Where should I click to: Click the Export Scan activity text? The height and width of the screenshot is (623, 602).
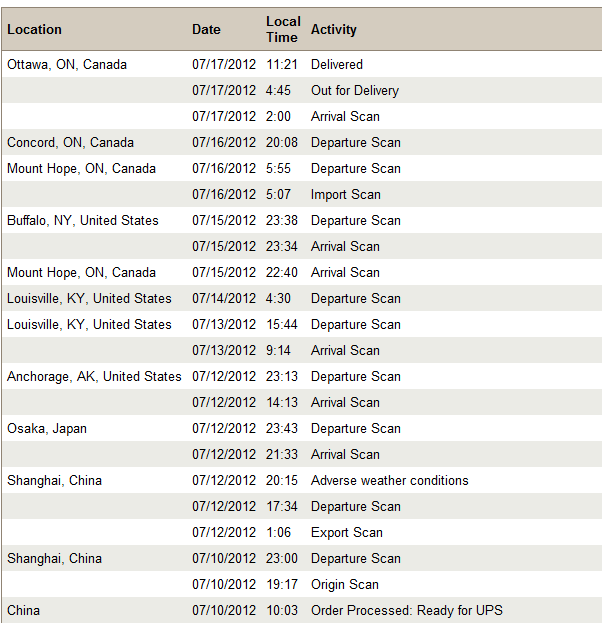[x=347, y=533]
